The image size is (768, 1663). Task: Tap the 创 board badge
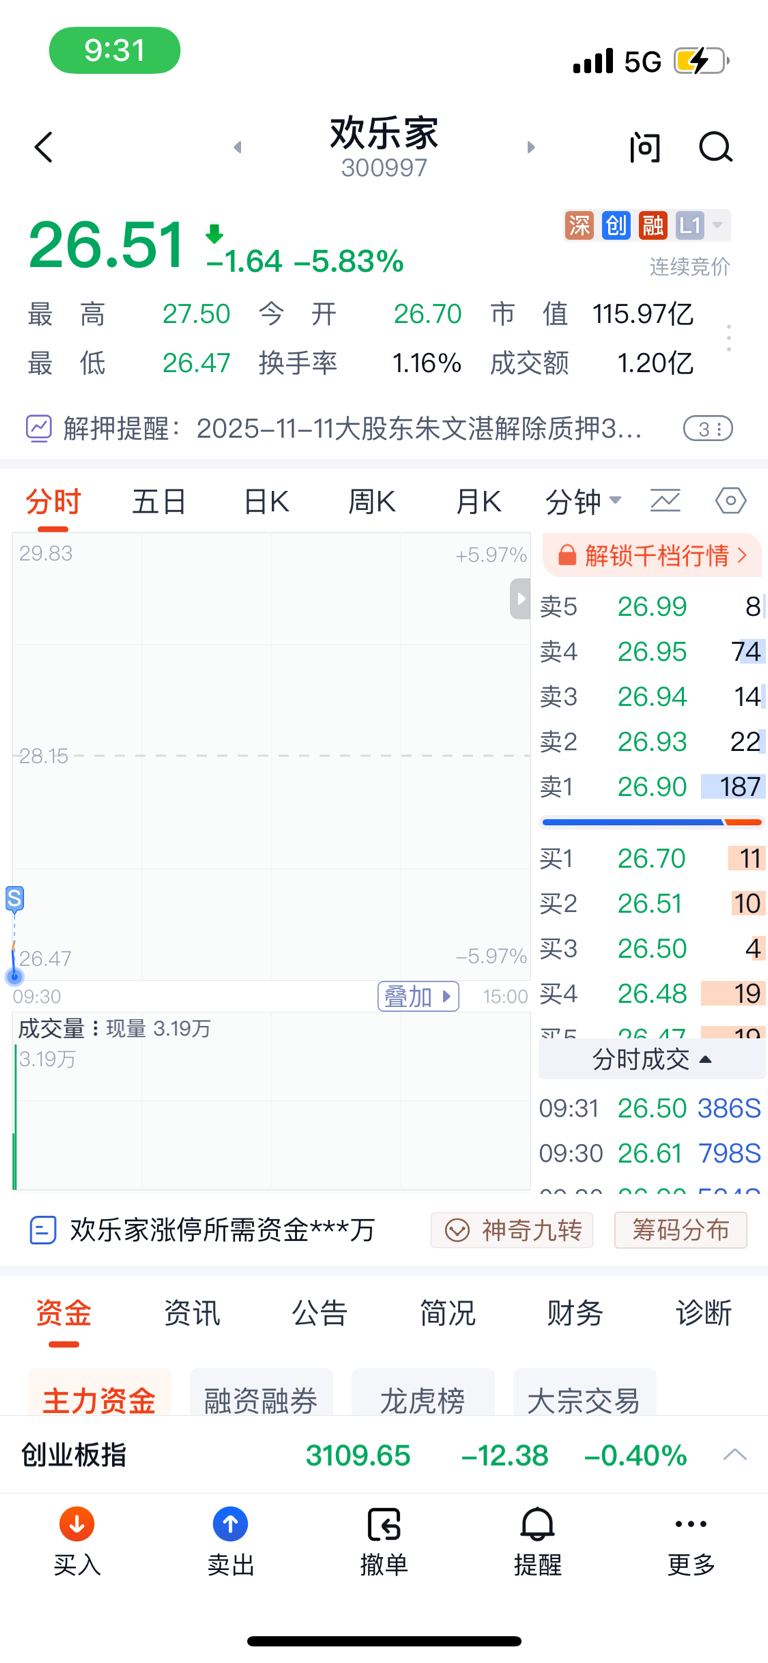[616, 225]
